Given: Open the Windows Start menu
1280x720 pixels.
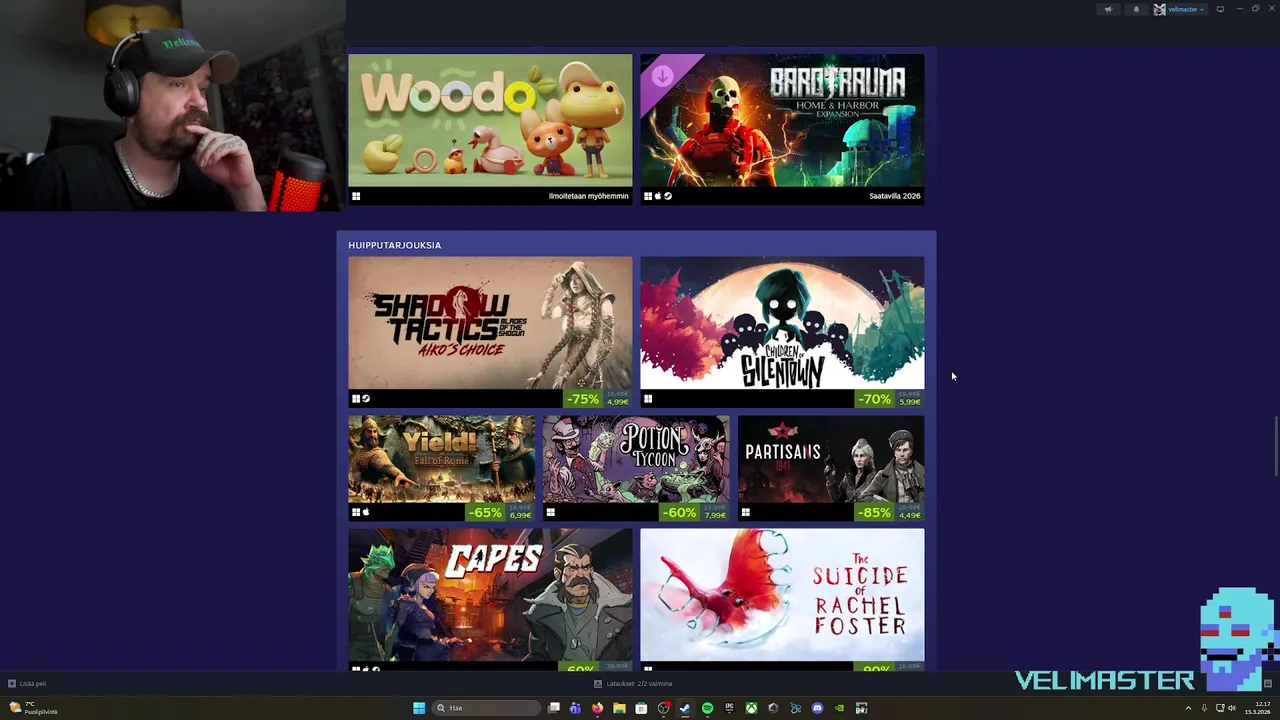Looking at the screenshot, I should 419,708.
